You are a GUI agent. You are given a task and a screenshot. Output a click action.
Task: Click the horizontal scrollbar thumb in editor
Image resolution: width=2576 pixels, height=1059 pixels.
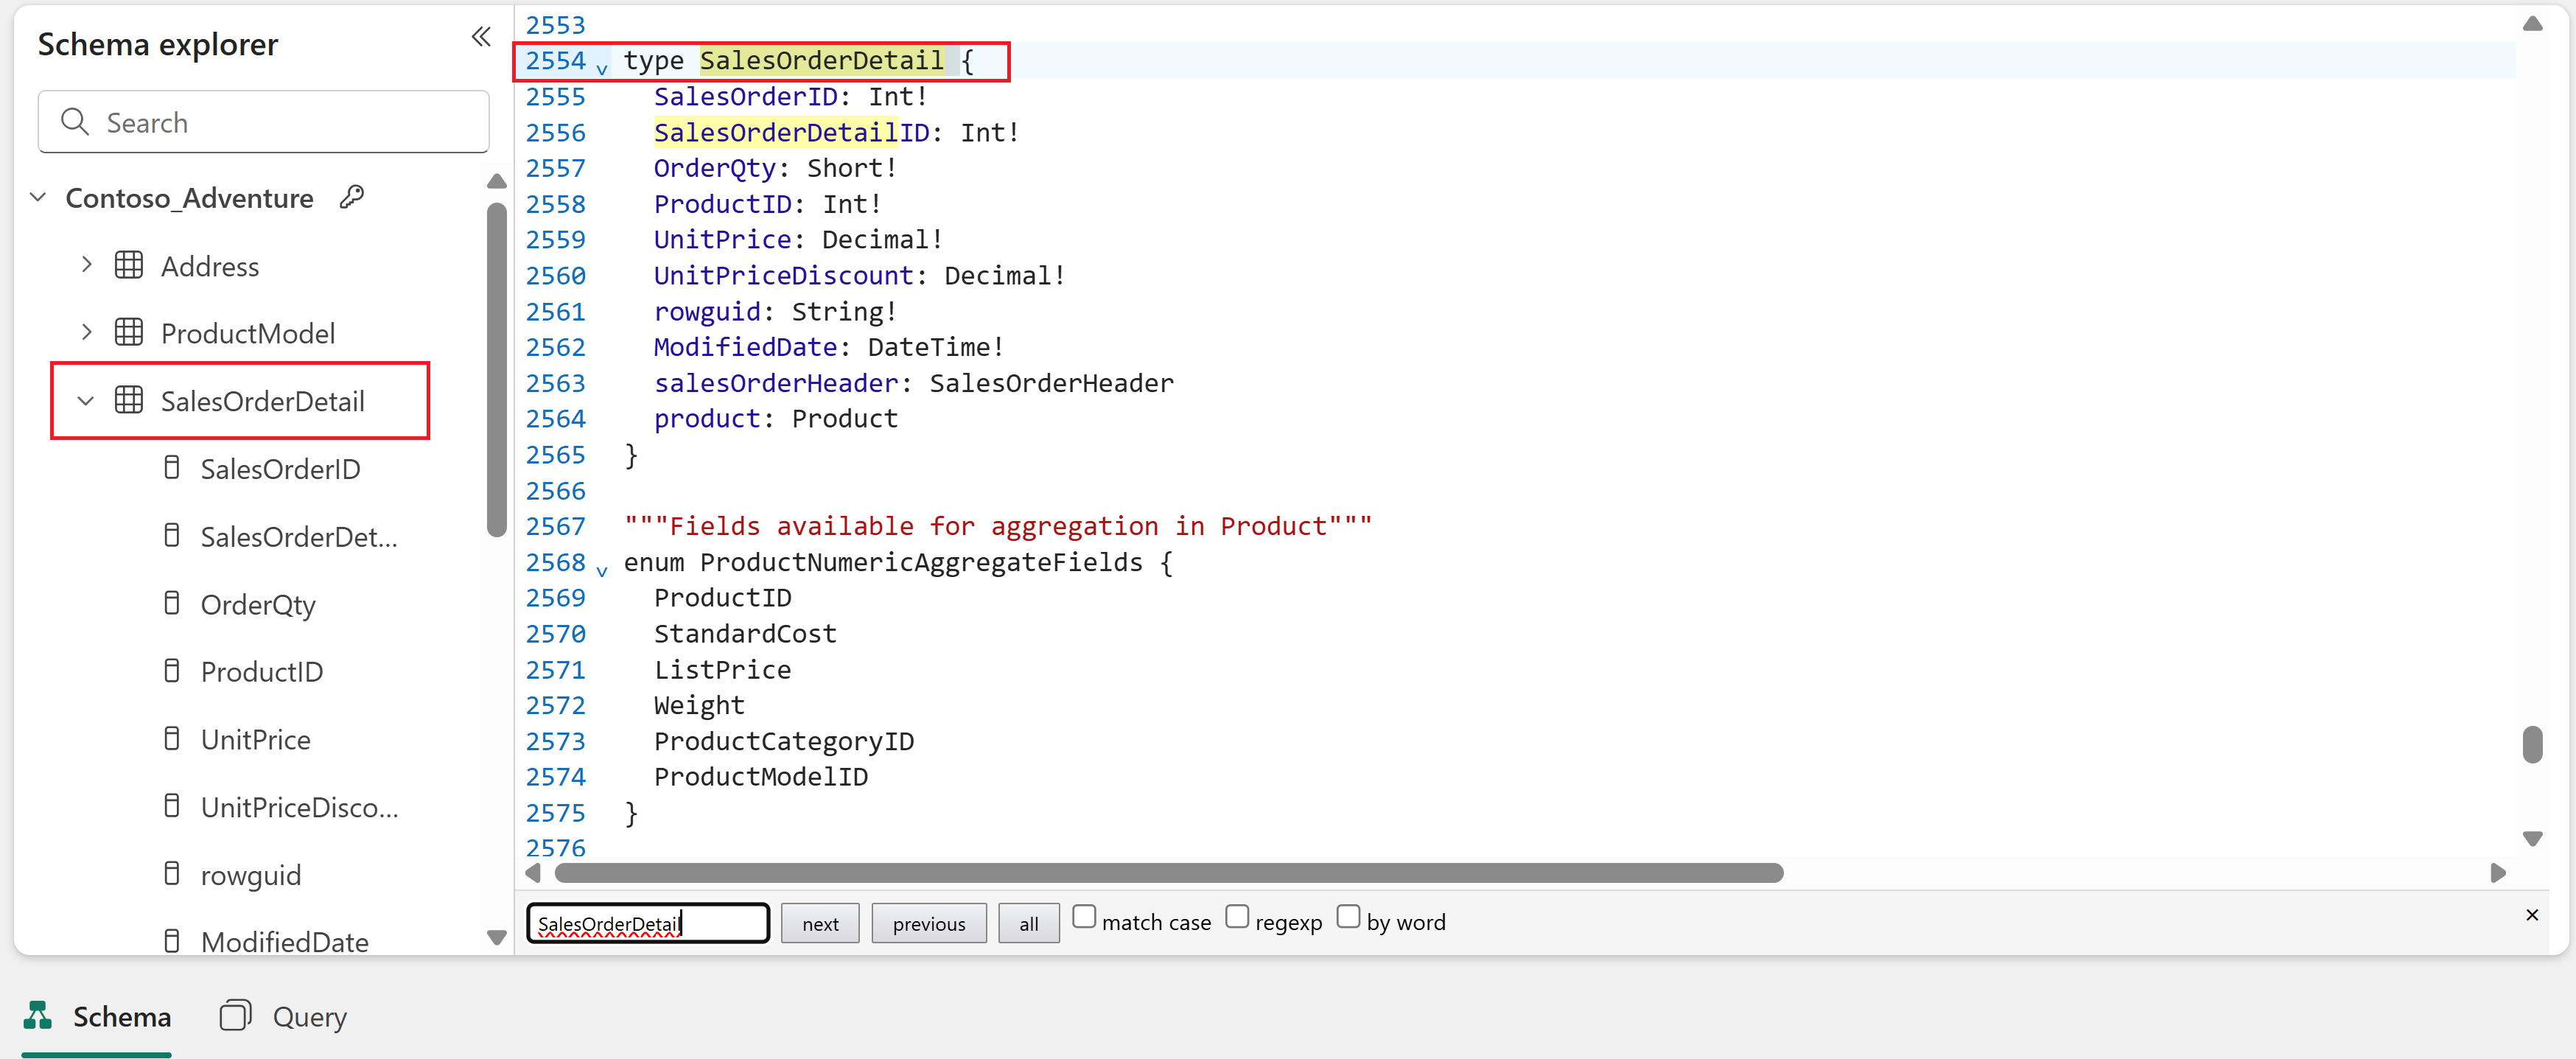(1168, 873)
